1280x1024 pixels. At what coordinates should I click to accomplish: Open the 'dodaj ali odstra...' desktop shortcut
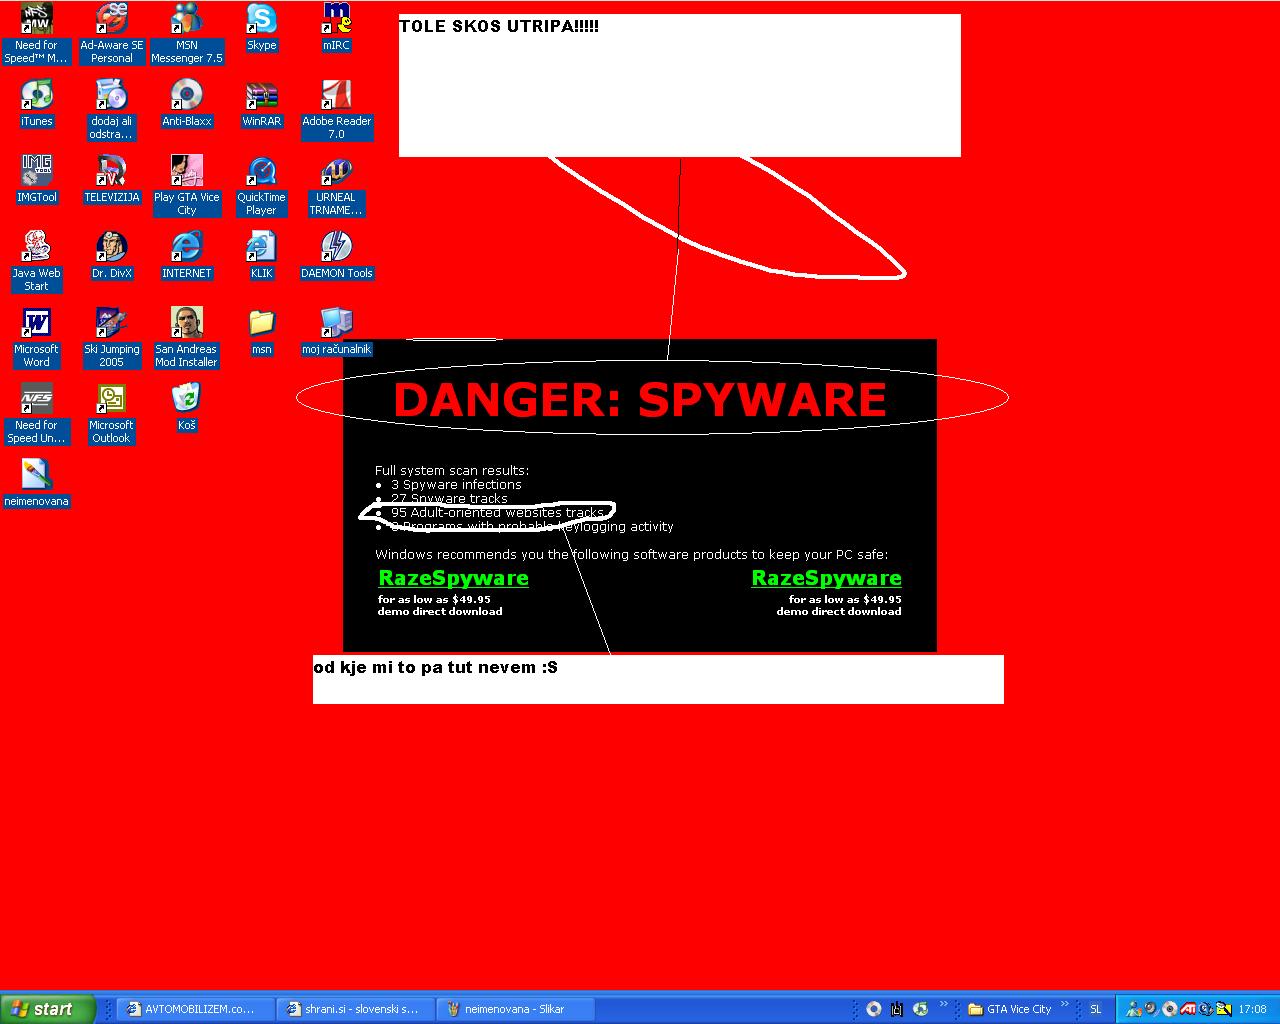click(111, 109)
